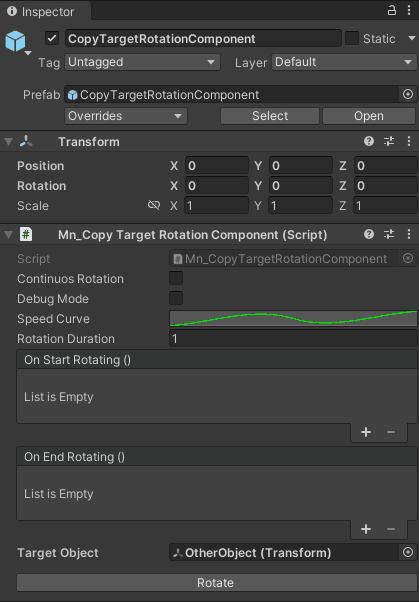The image size is (419, 602).
Task: Click the Transform component icon
Action: point(26,141)
